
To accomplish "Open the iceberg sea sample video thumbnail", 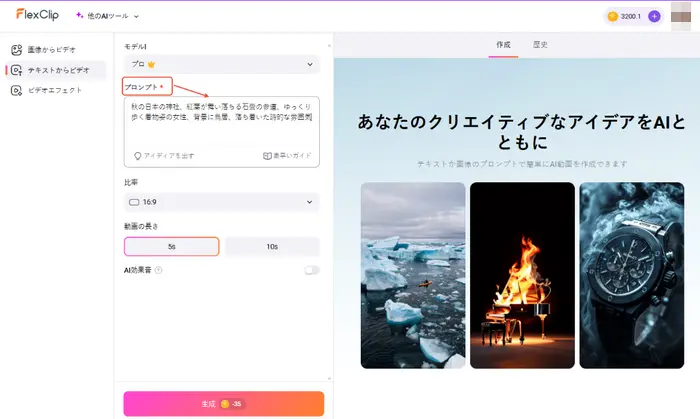I will point(413,275).
